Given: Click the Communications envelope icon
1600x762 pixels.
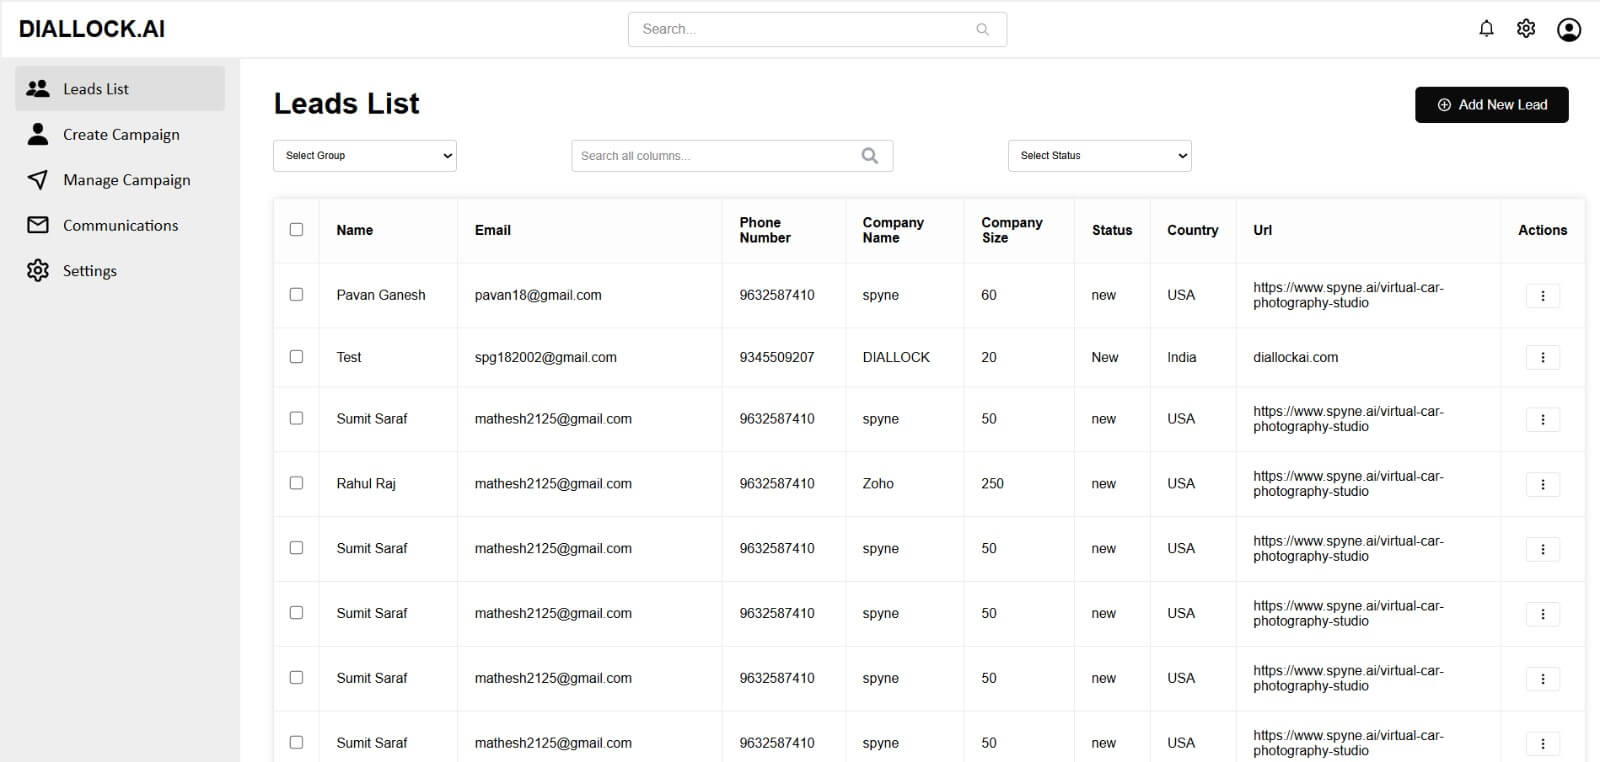Looking at the screenshot, I should [38, 225].
